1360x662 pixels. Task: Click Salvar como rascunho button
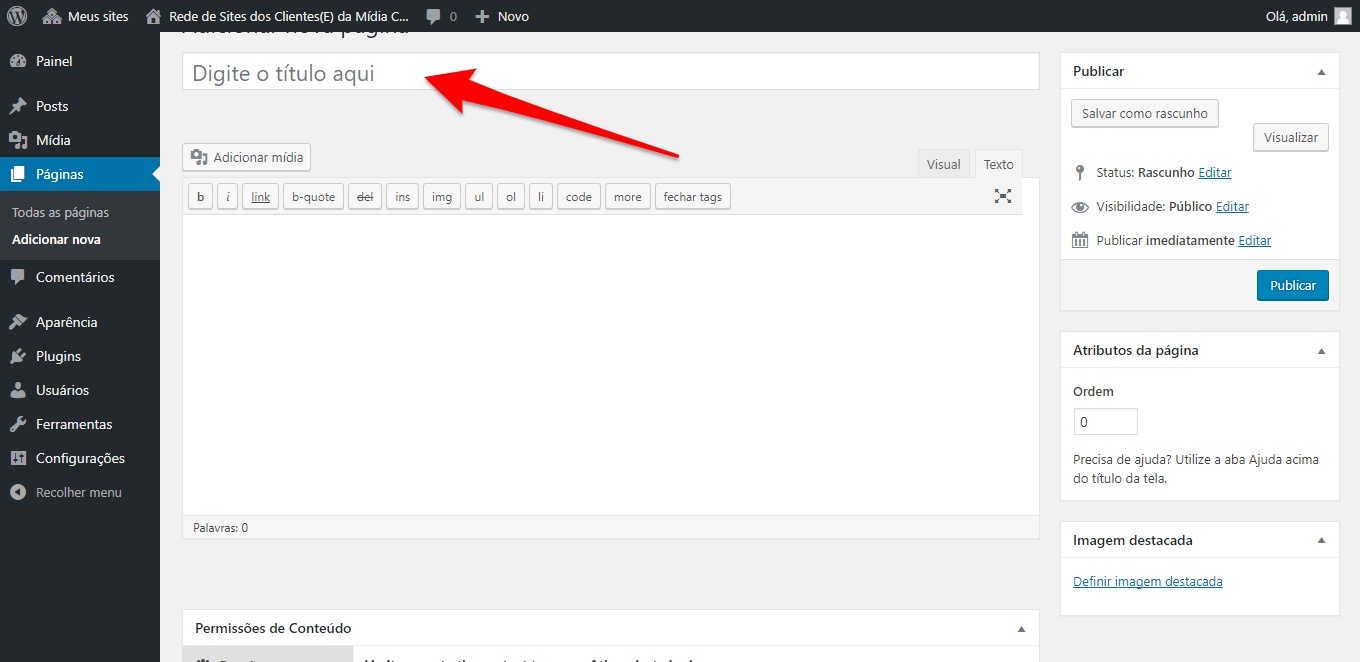(x=1144, y=113)
